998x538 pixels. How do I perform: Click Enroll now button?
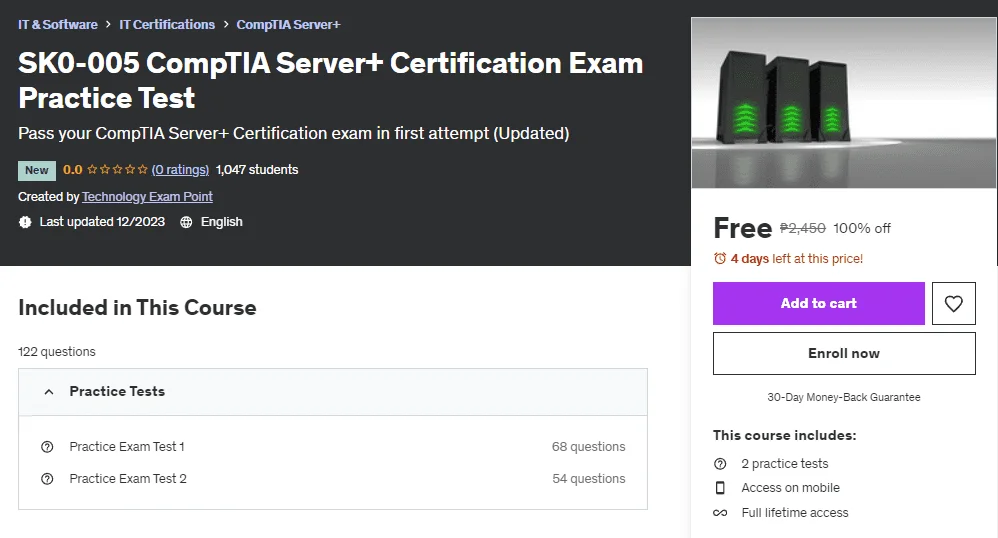coord(844,353)
